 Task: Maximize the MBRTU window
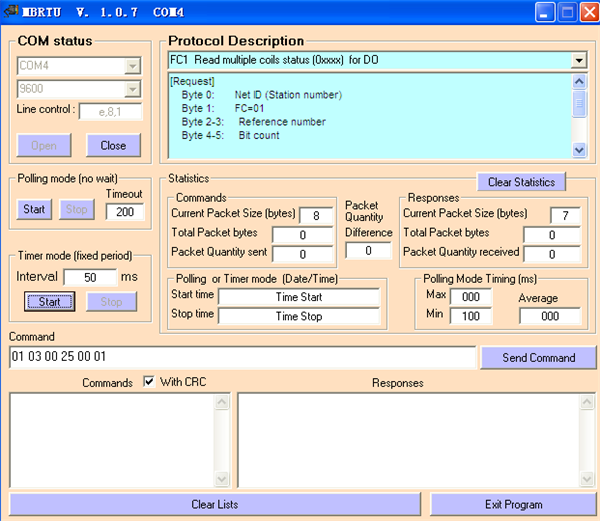(565, 12)
